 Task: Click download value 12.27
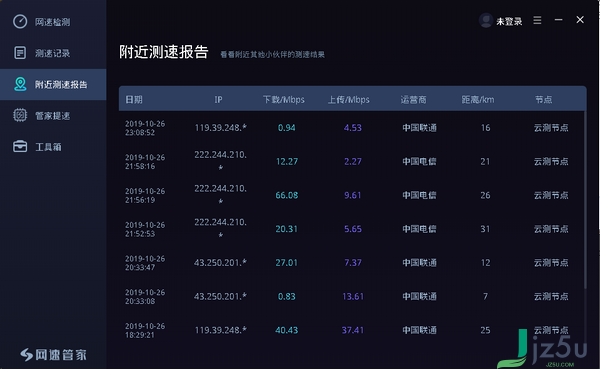coord(287,161)
